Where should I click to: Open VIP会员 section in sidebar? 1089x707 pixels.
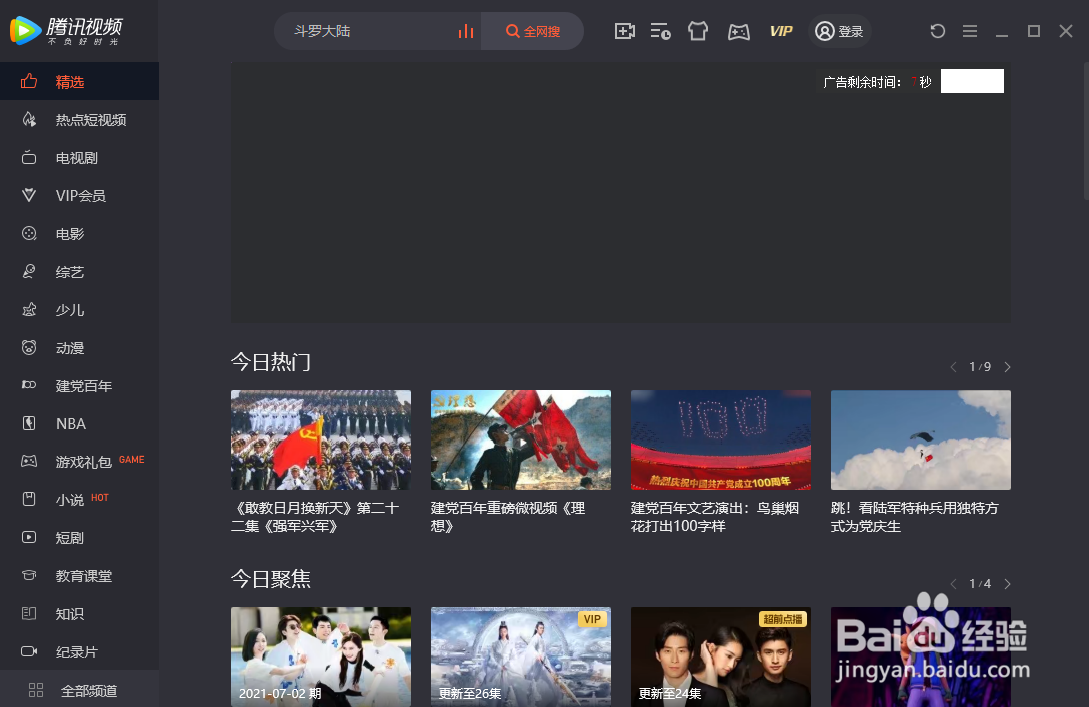(x=79, y=196)
